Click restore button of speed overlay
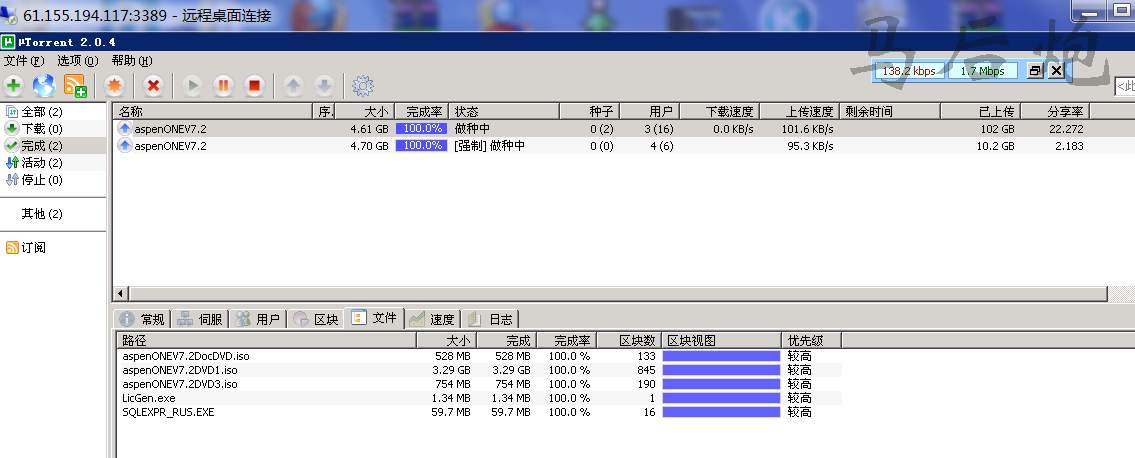Screen dimensions: 1135x458 click(x=1035, y=70)
